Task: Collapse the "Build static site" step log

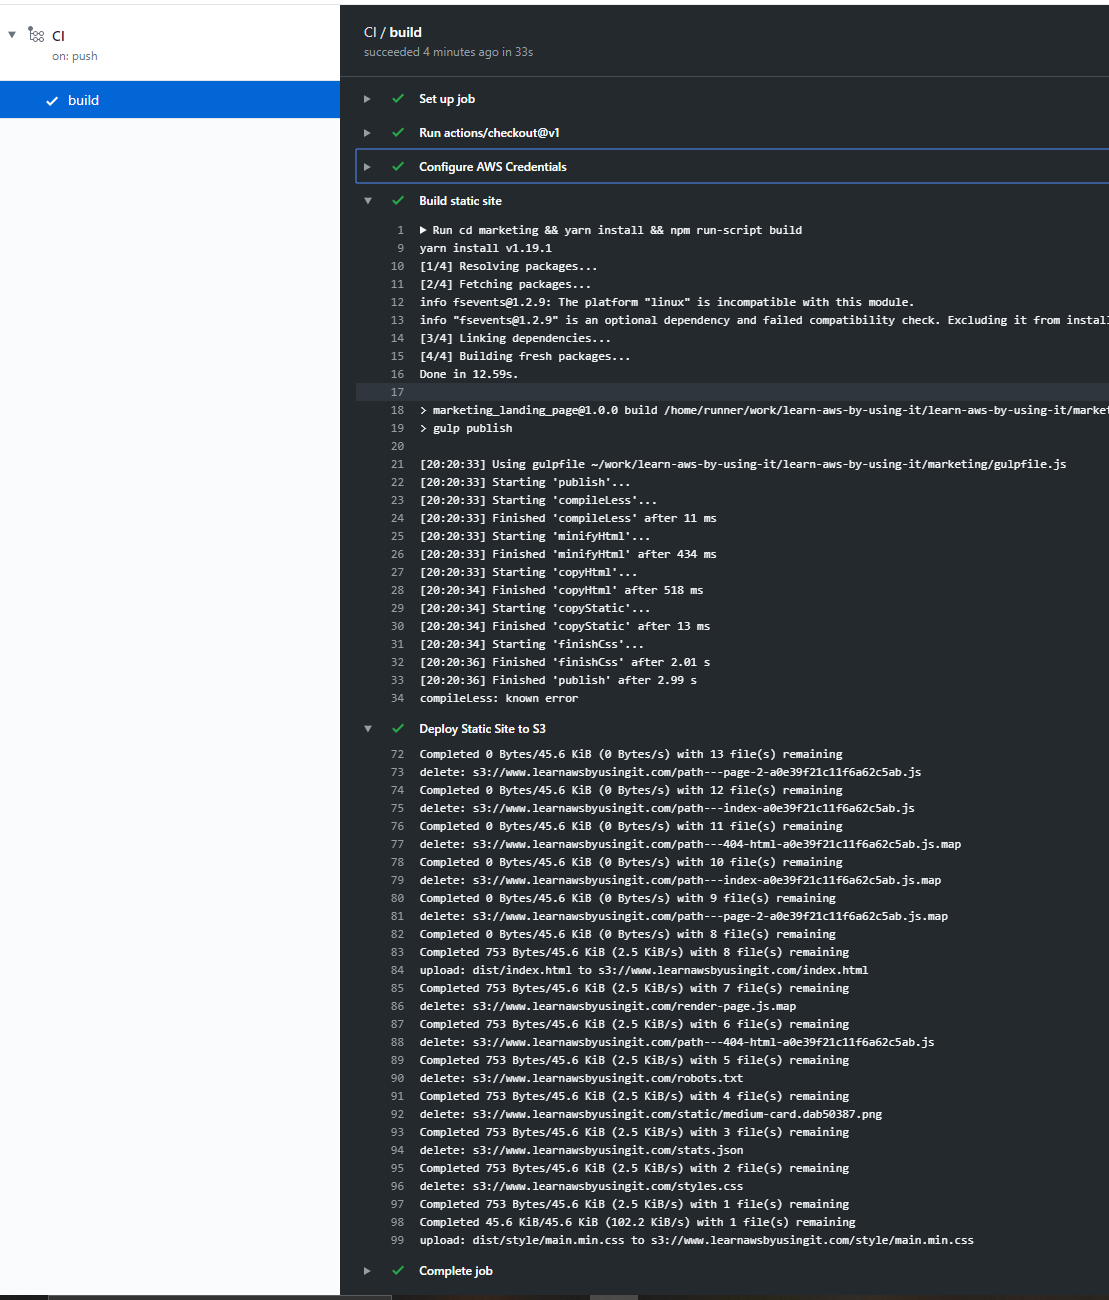Action: pos(368,200)
